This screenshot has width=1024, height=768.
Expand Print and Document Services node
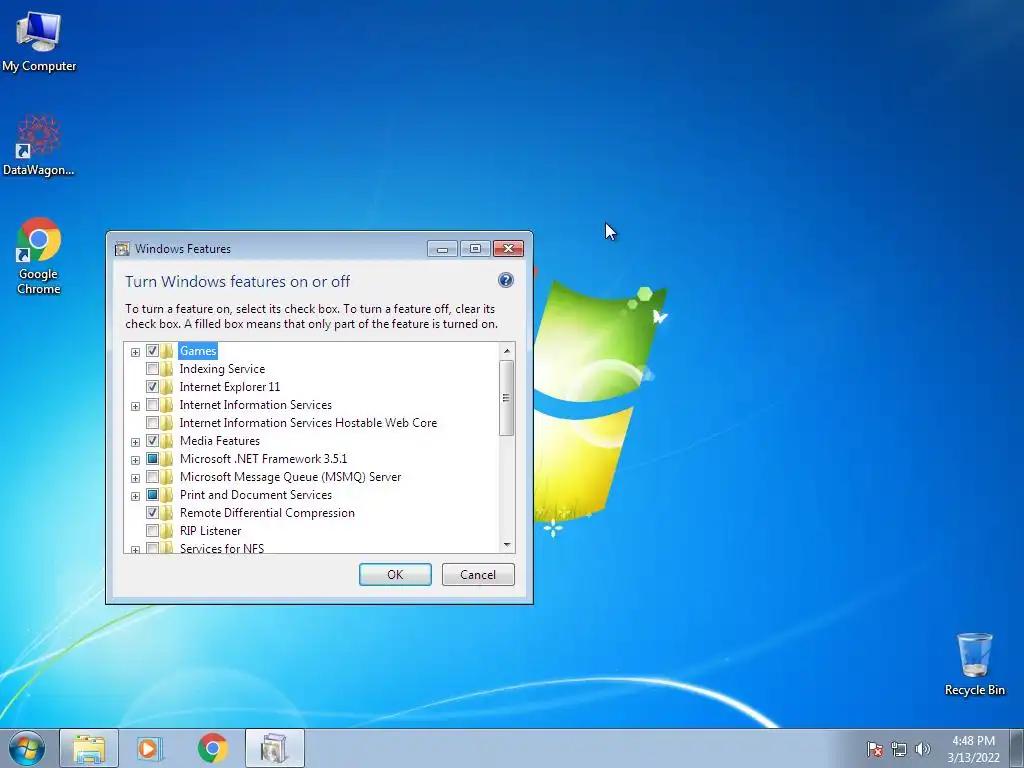click(x=135, y=496)
